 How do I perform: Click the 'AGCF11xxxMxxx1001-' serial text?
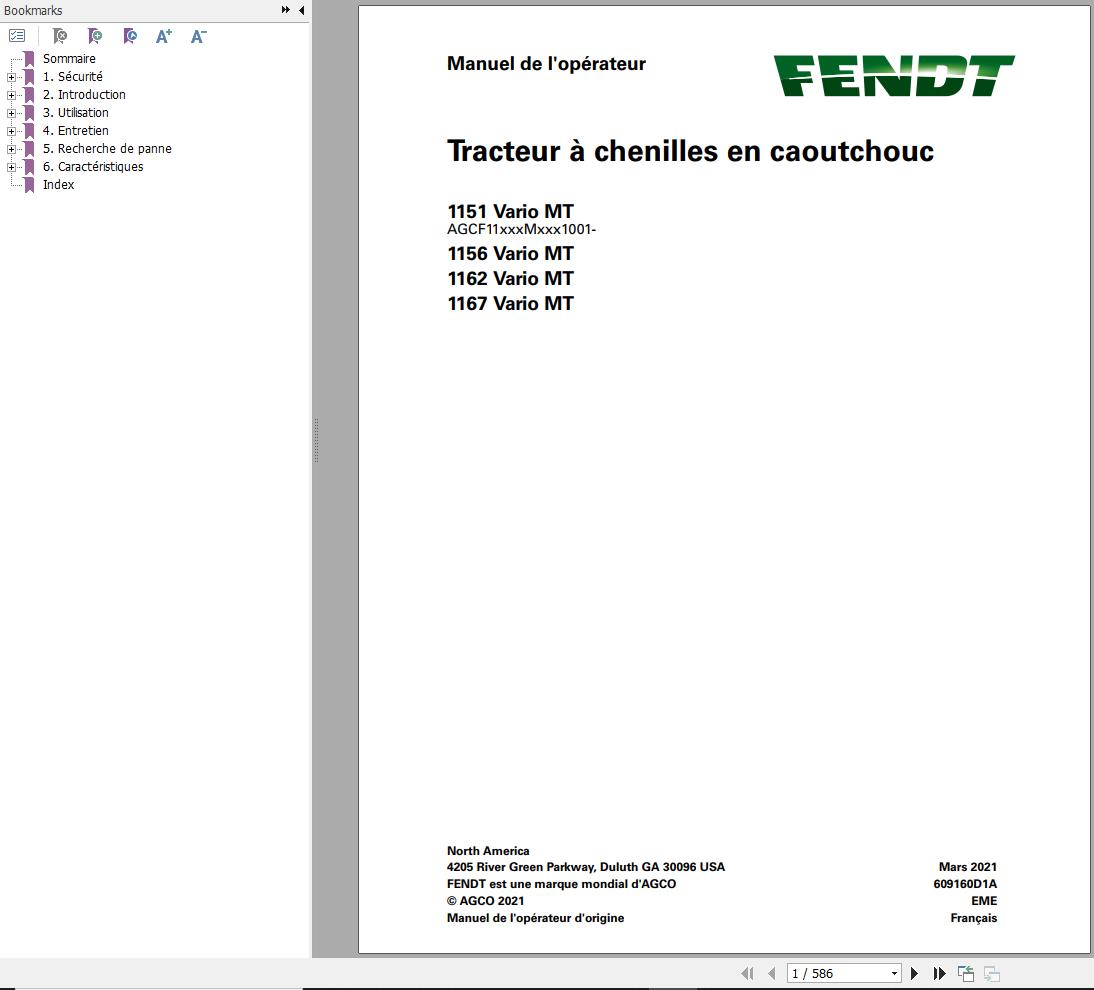[521, 230]
